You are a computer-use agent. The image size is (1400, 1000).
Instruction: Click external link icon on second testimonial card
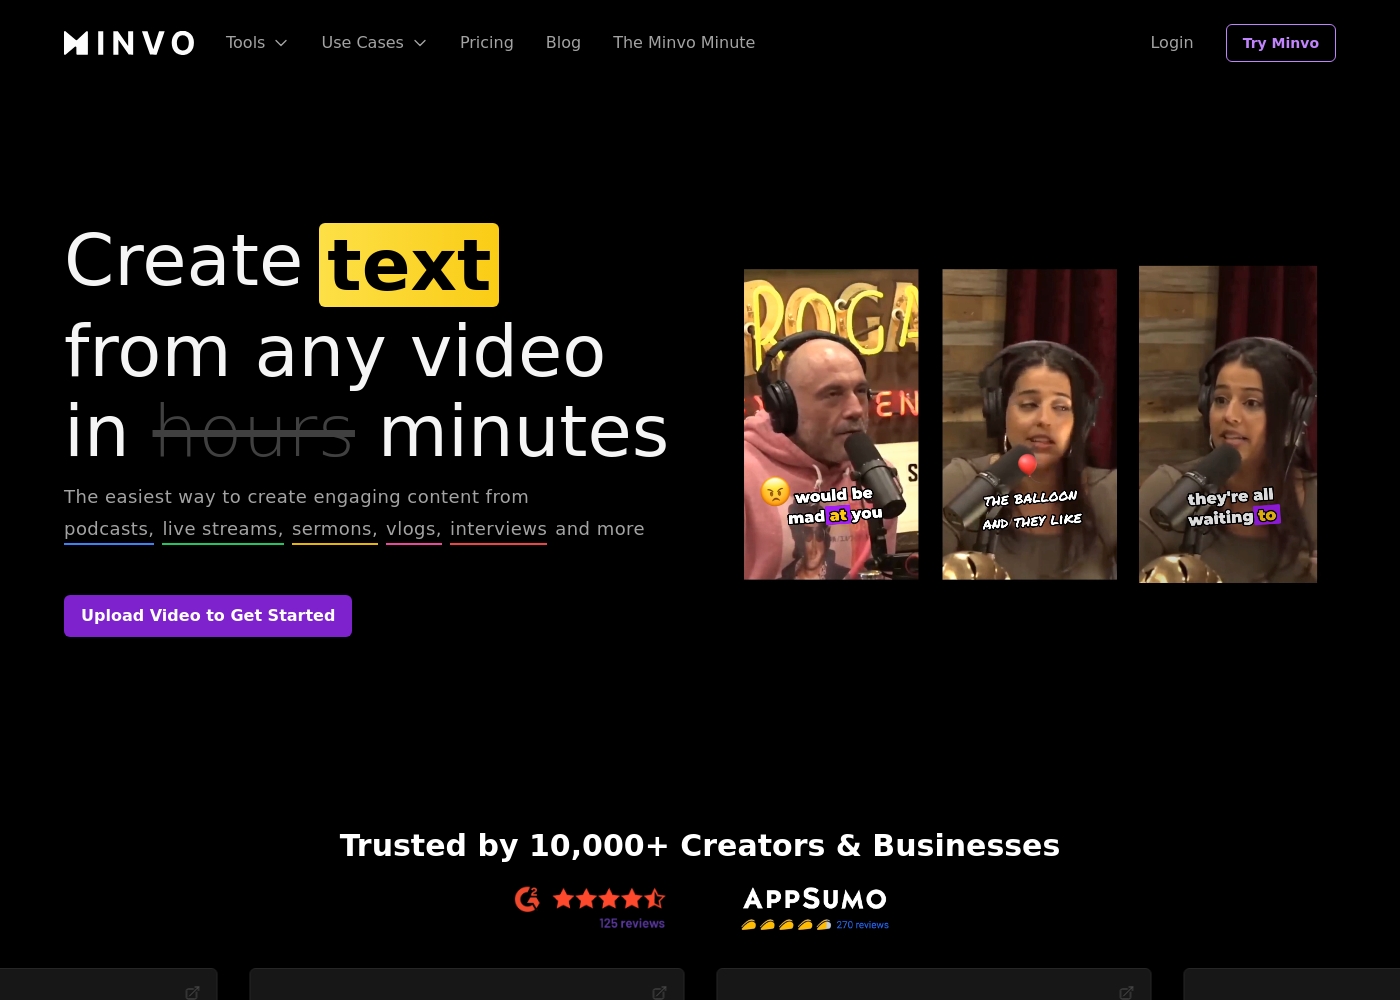pyautogui.click(x=659, y=992)
